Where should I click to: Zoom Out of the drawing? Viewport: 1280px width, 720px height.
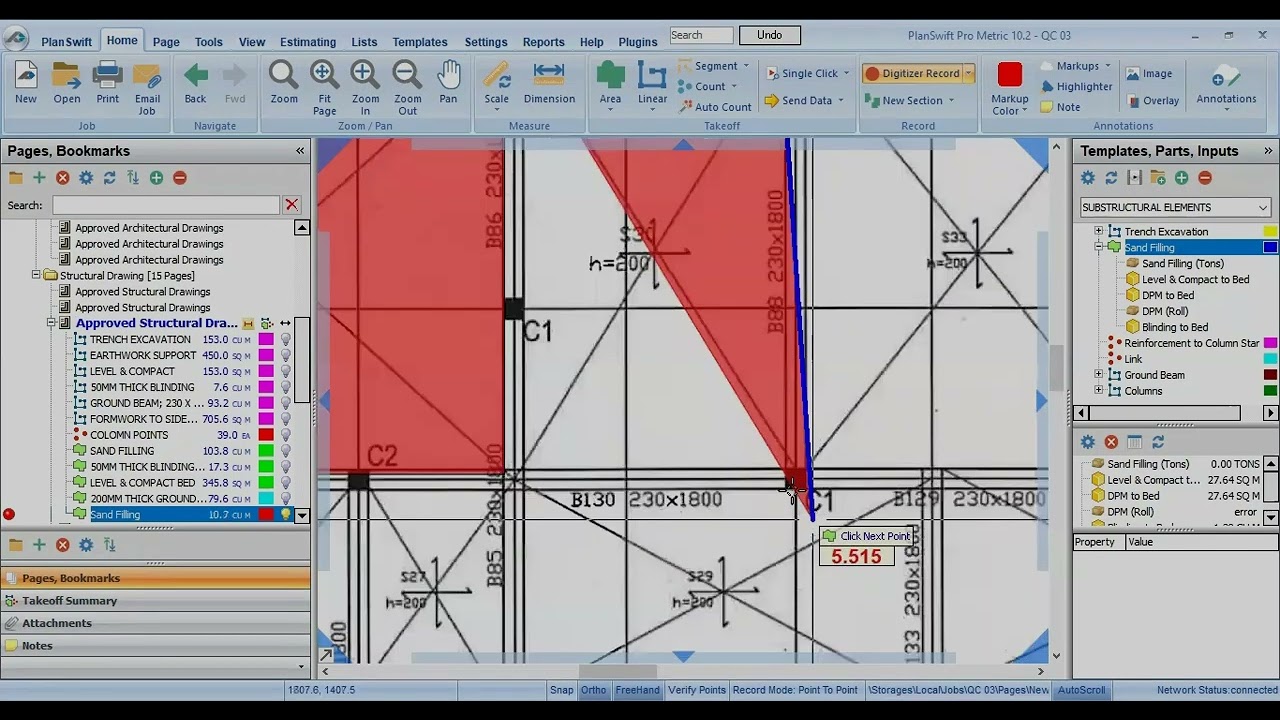point(407,88)
